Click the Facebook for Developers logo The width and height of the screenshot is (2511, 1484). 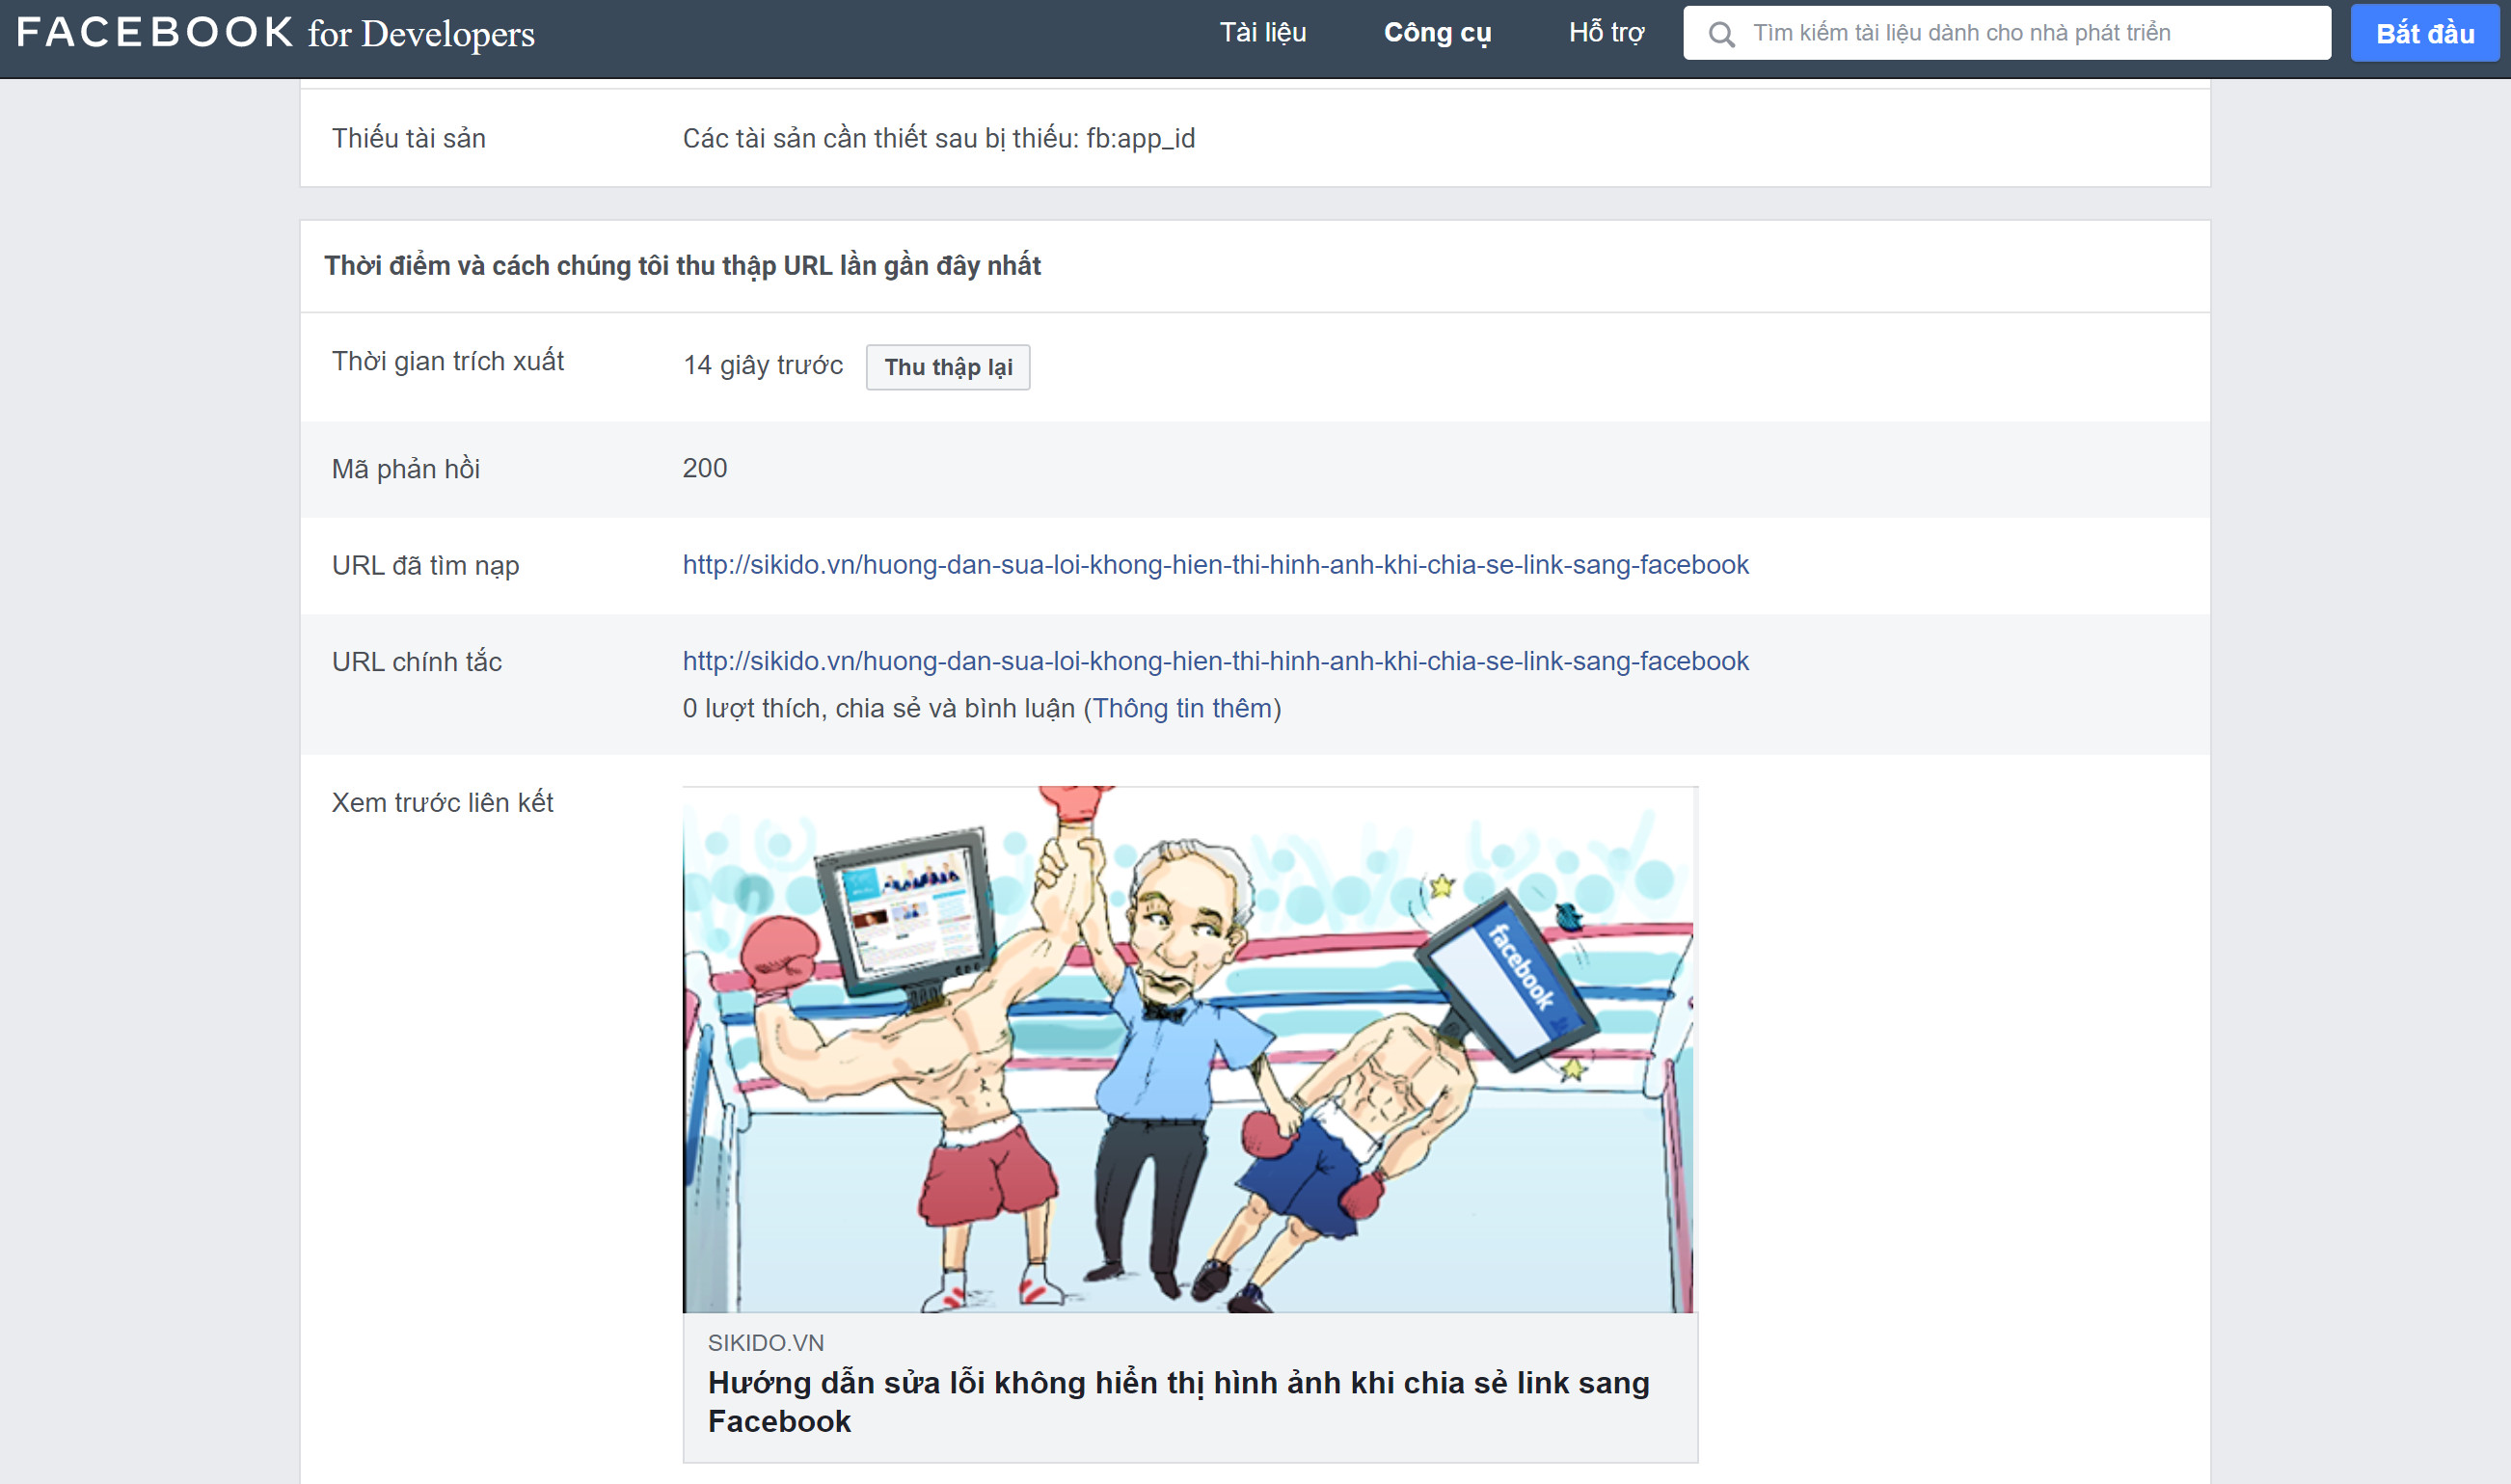[x=276, y=33]
